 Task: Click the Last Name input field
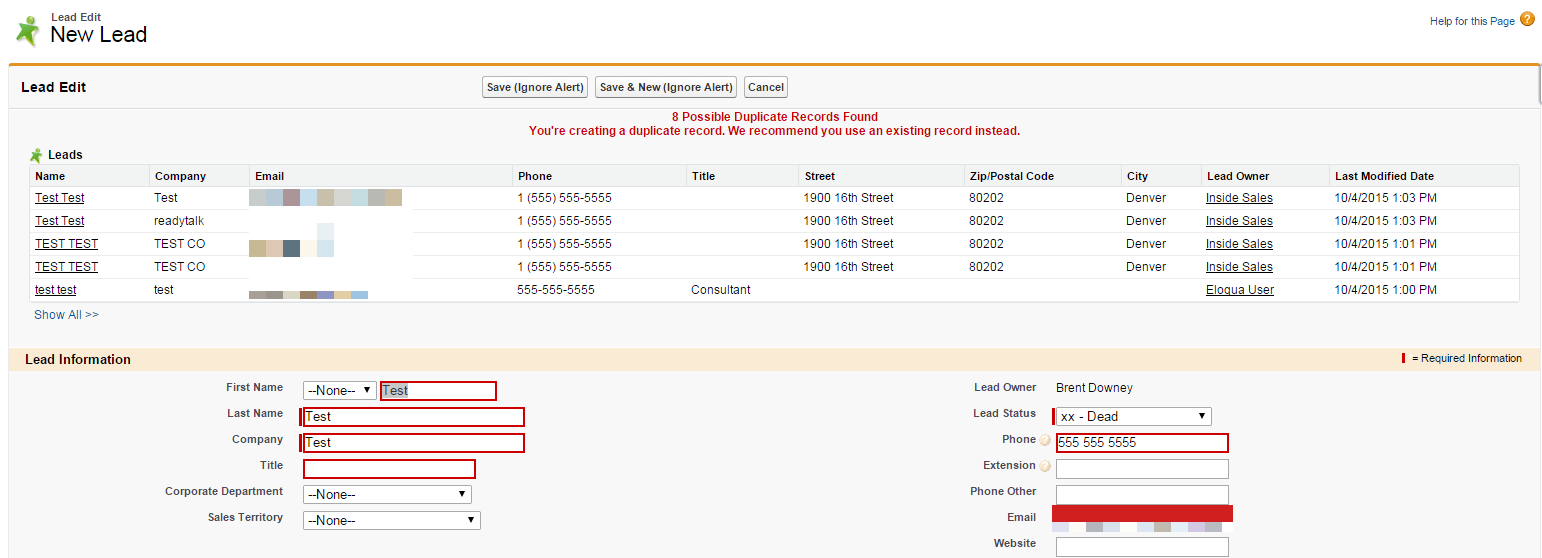pos(414,417)
